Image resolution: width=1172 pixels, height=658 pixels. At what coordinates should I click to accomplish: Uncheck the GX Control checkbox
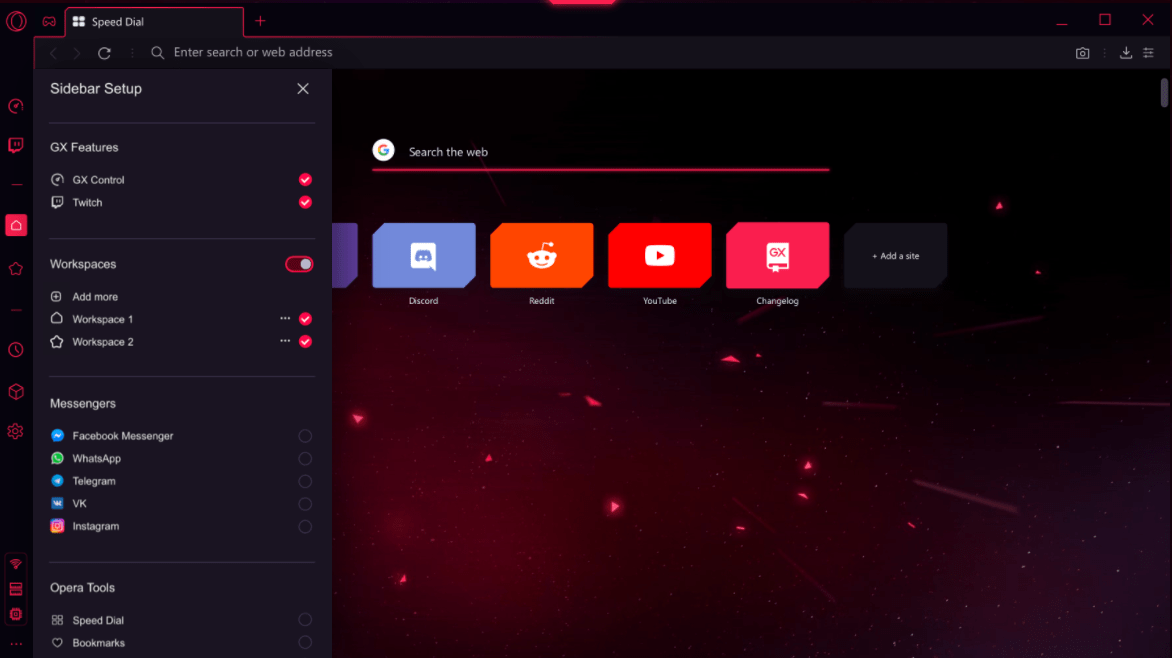(305, 180)
